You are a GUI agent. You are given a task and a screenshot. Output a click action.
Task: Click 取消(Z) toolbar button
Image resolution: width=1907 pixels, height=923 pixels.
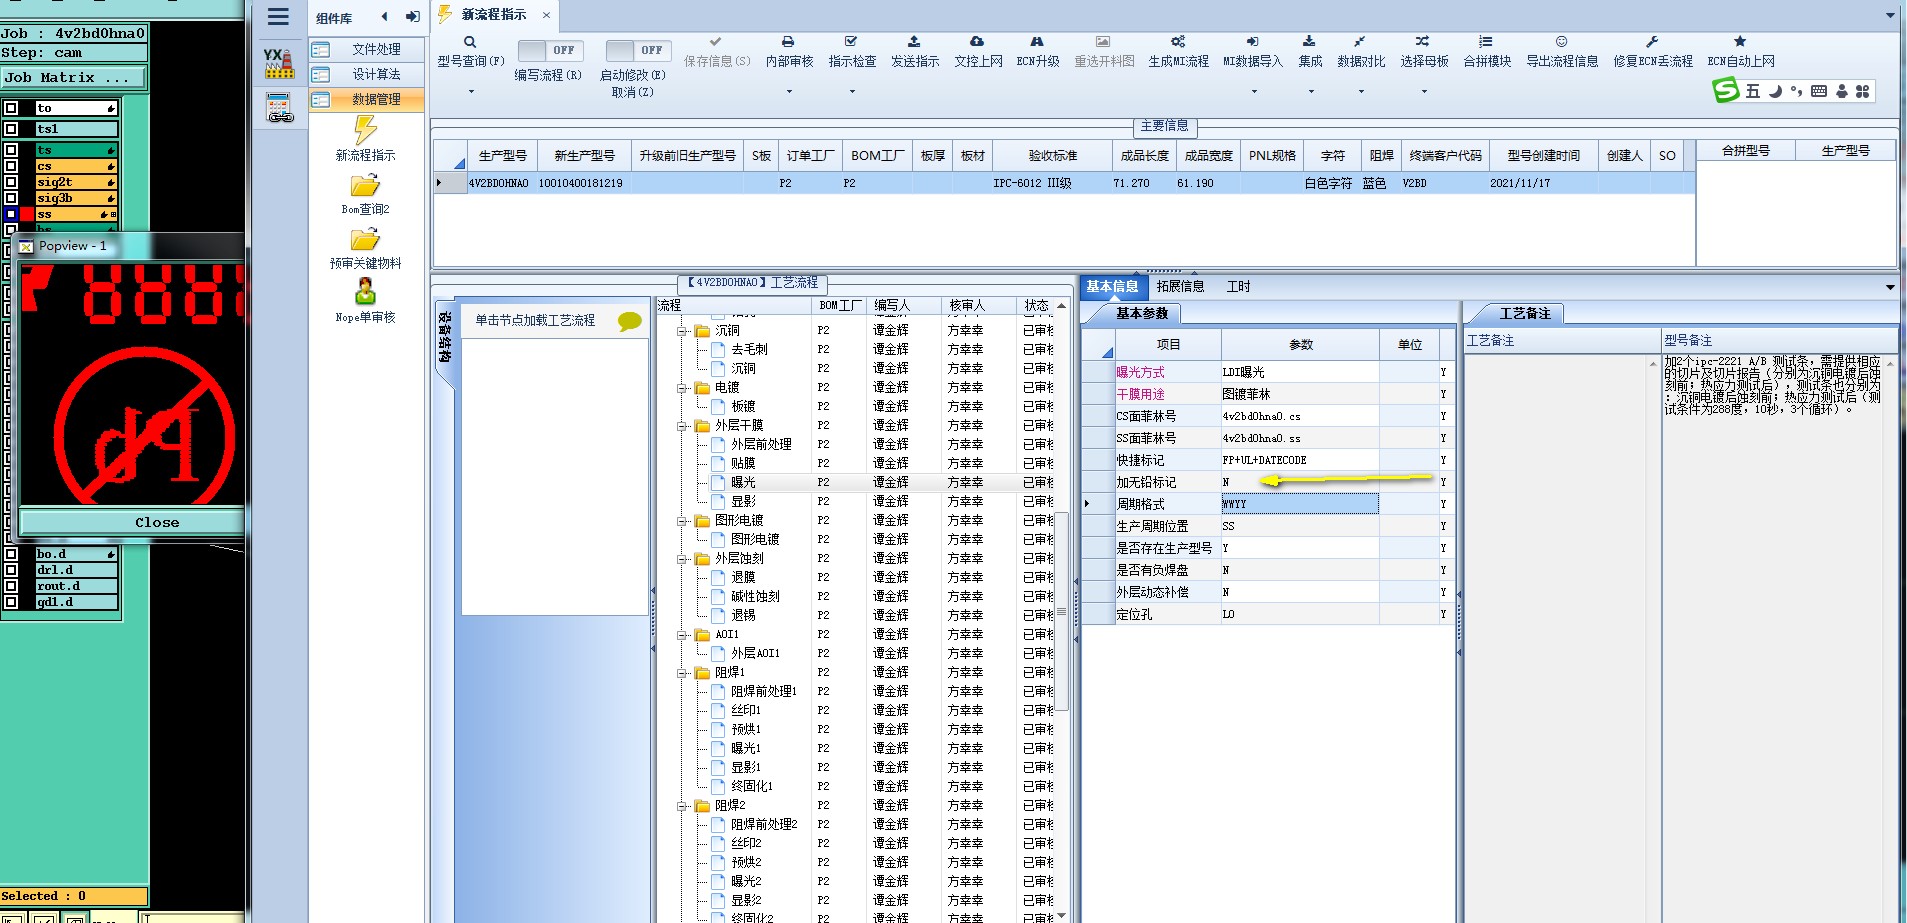pos(632,92)
